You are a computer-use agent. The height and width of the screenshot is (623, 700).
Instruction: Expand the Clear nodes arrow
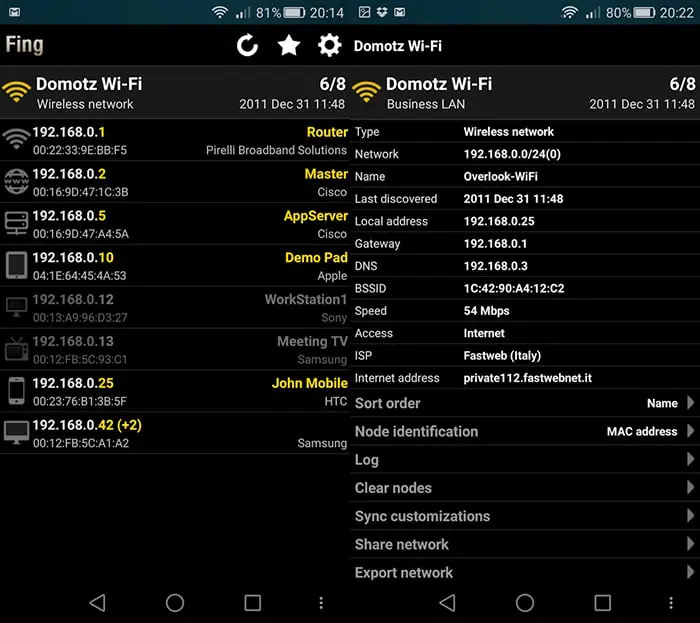(x=690, y=487)
